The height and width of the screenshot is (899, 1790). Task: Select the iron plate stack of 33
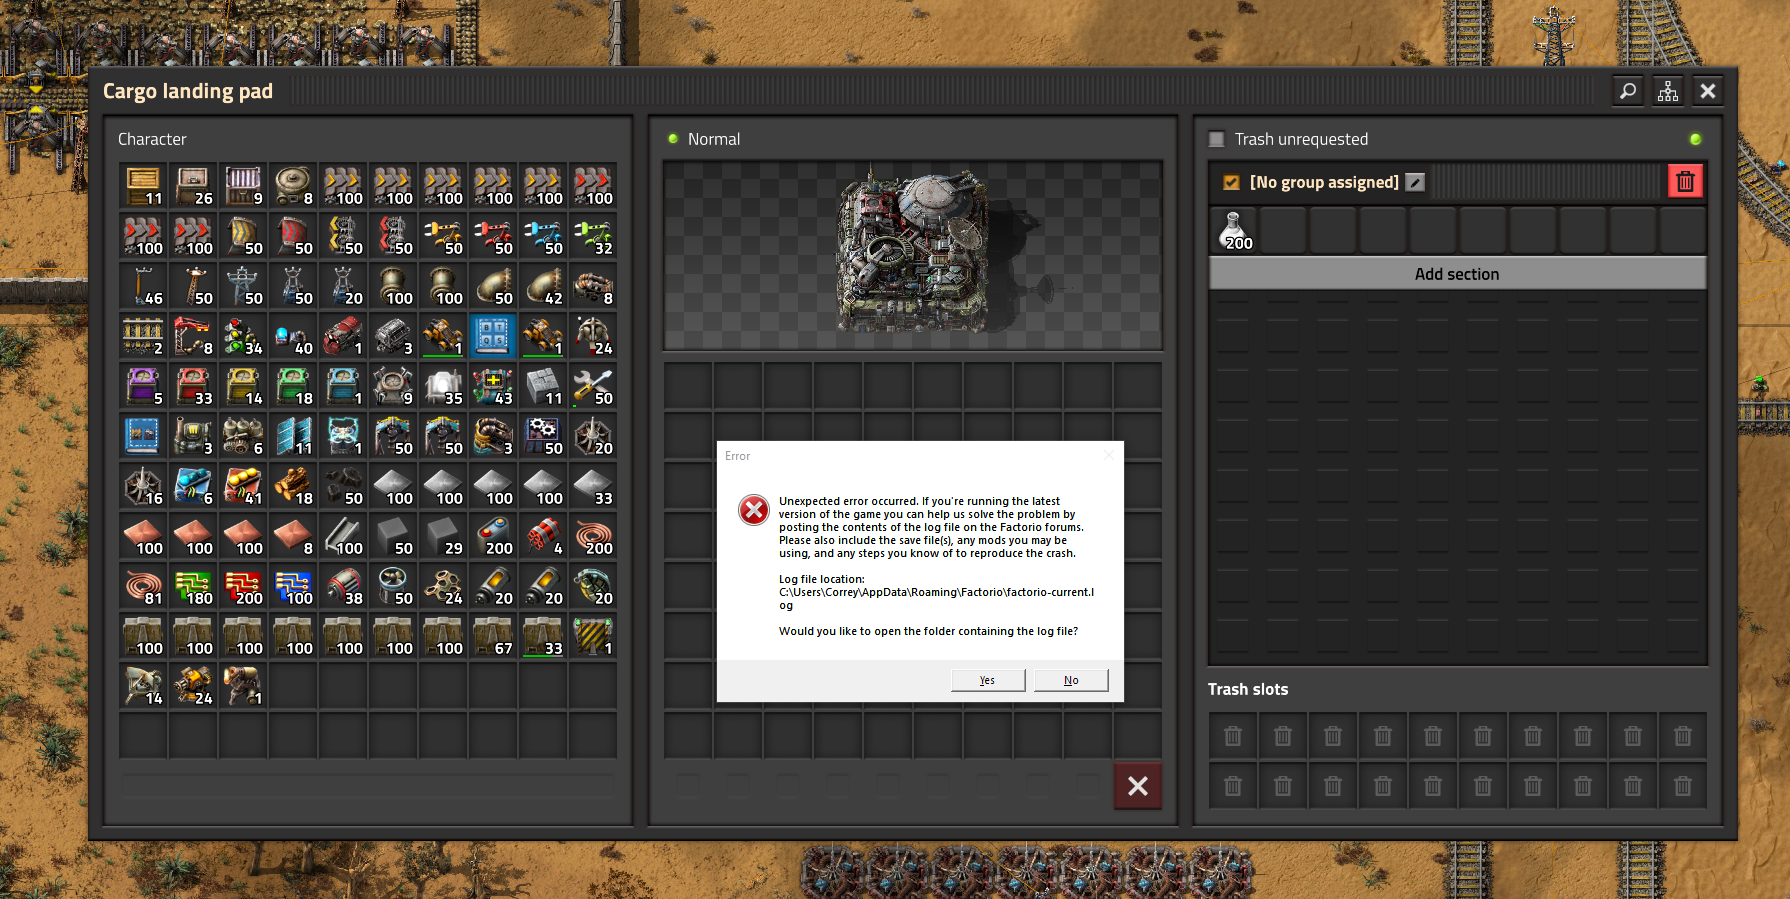(593, 486)
